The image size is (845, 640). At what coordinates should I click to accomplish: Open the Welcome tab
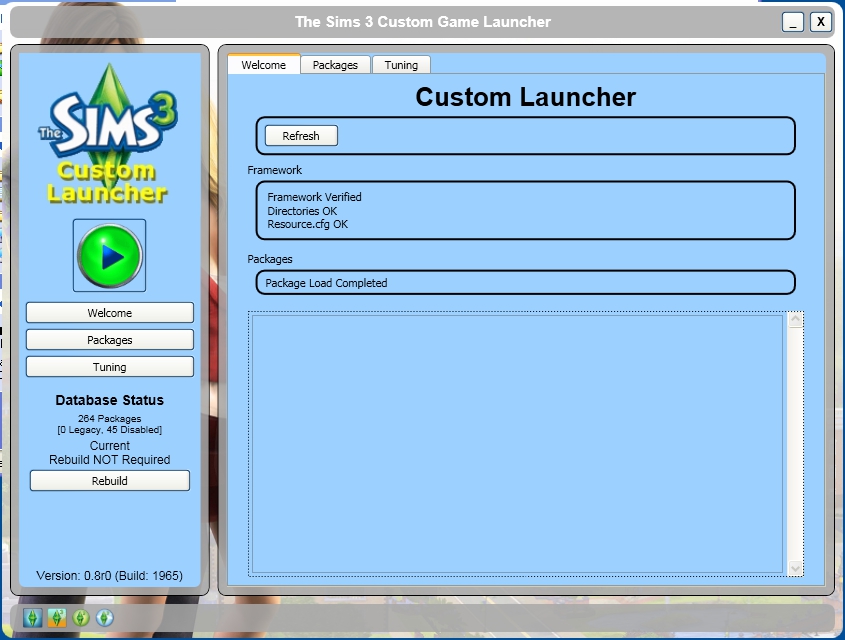tap(263, 64)
